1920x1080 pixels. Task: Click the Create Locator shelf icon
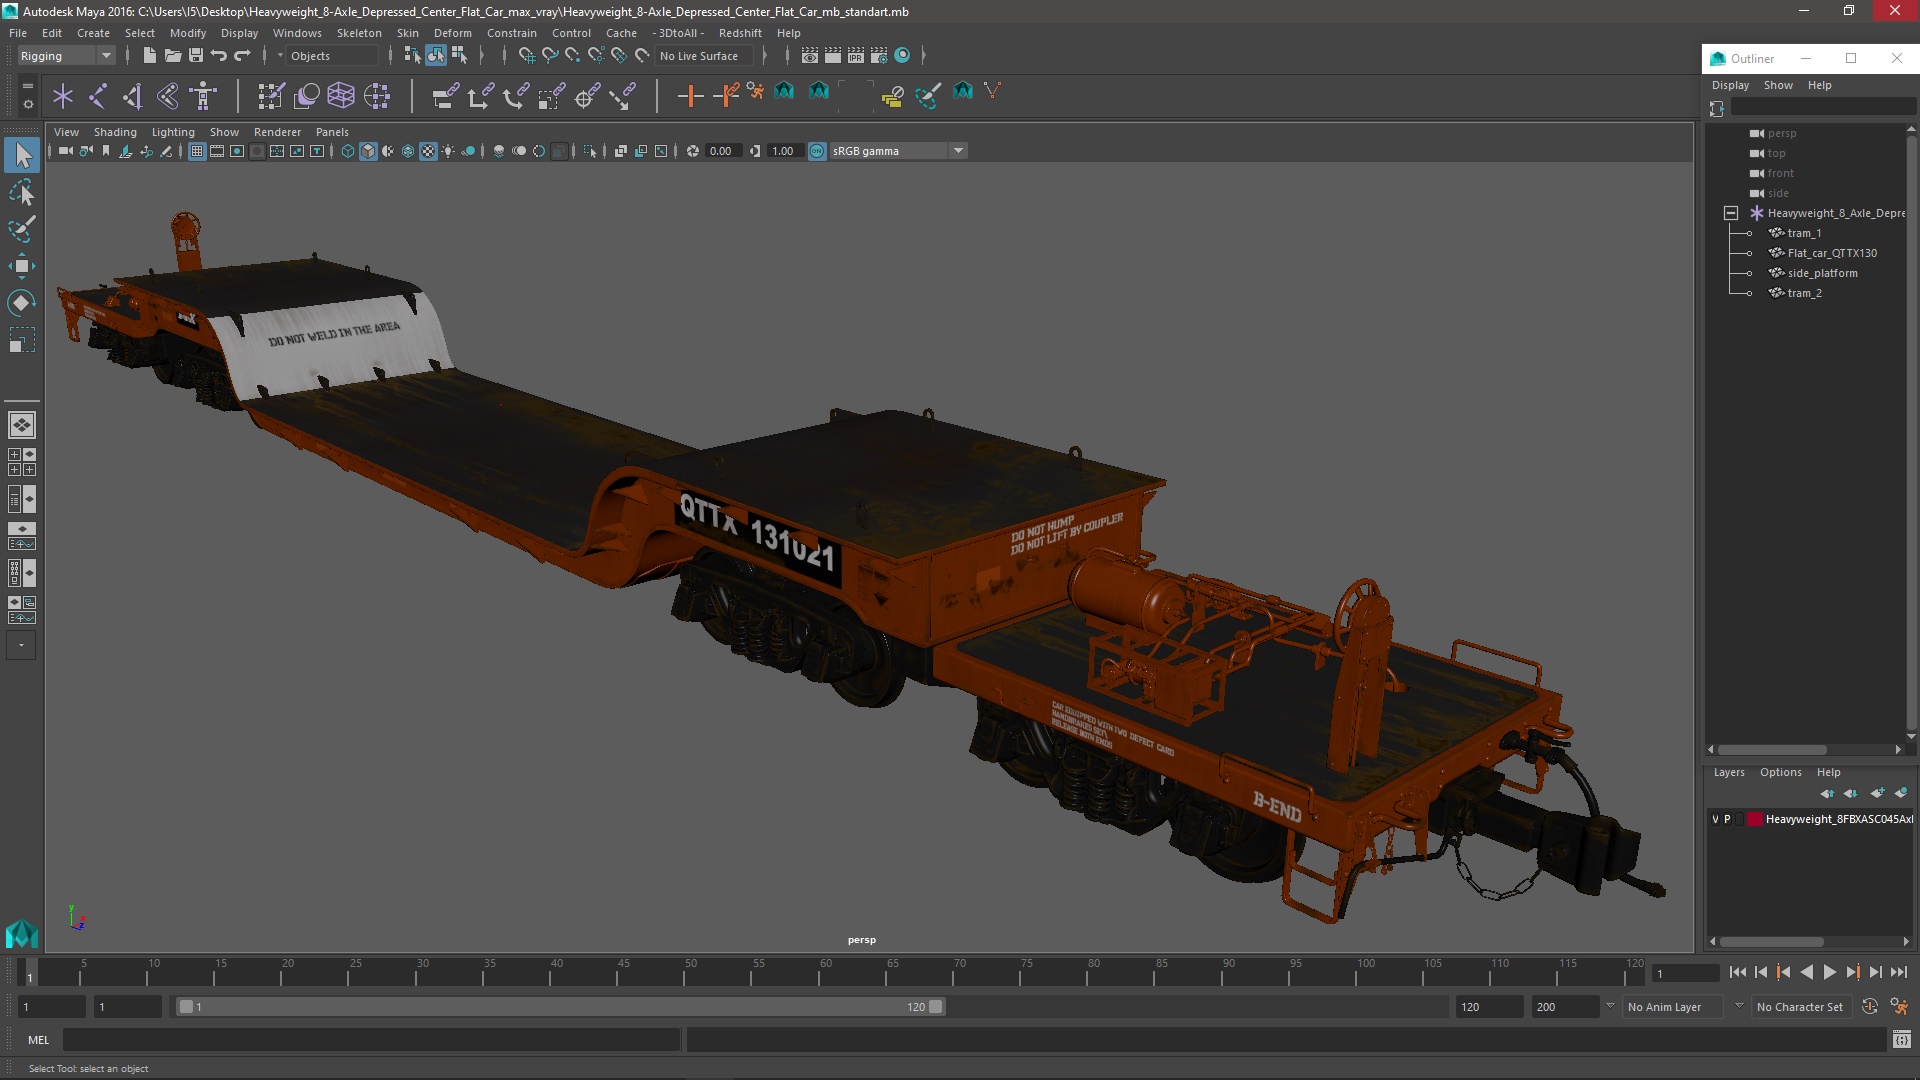click(x=63, y=96)
